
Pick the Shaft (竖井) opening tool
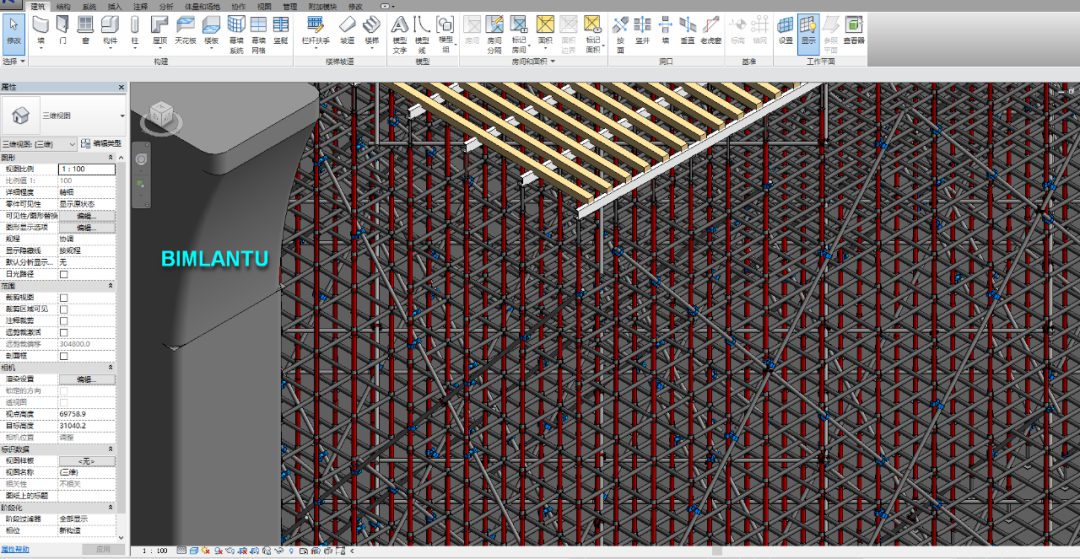point(643,32)
